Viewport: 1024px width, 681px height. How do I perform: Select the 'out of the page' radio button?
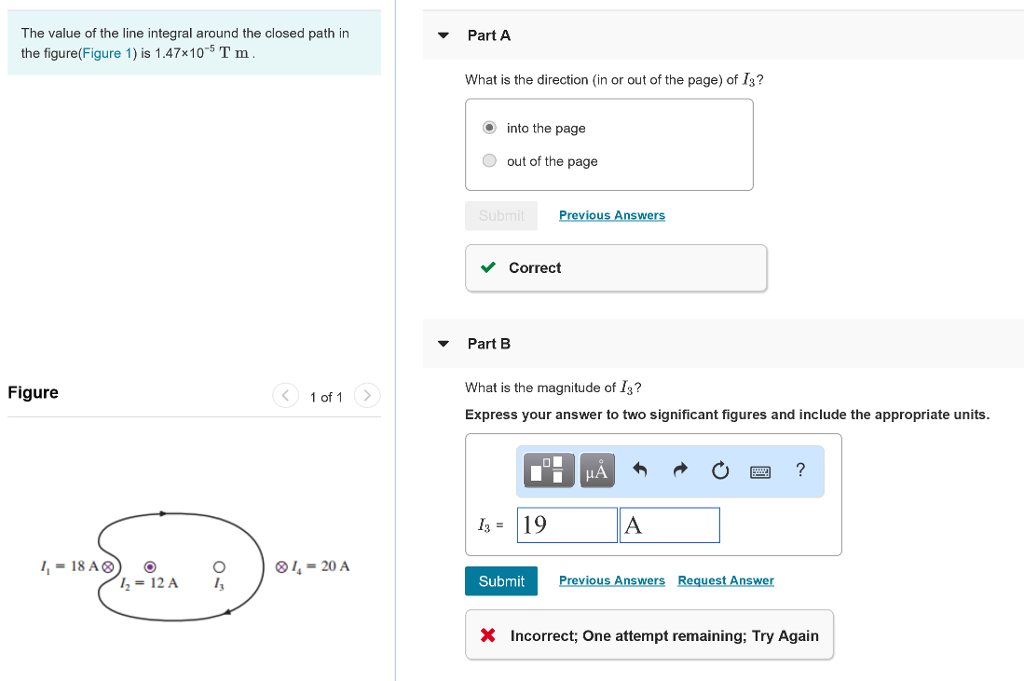pyautogui.click(x=489, y=160)
